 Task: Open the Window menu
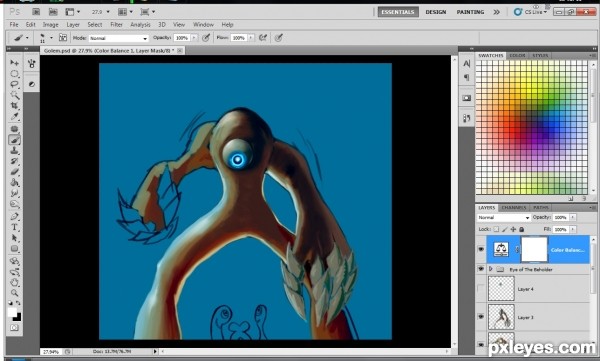(203, 25)
